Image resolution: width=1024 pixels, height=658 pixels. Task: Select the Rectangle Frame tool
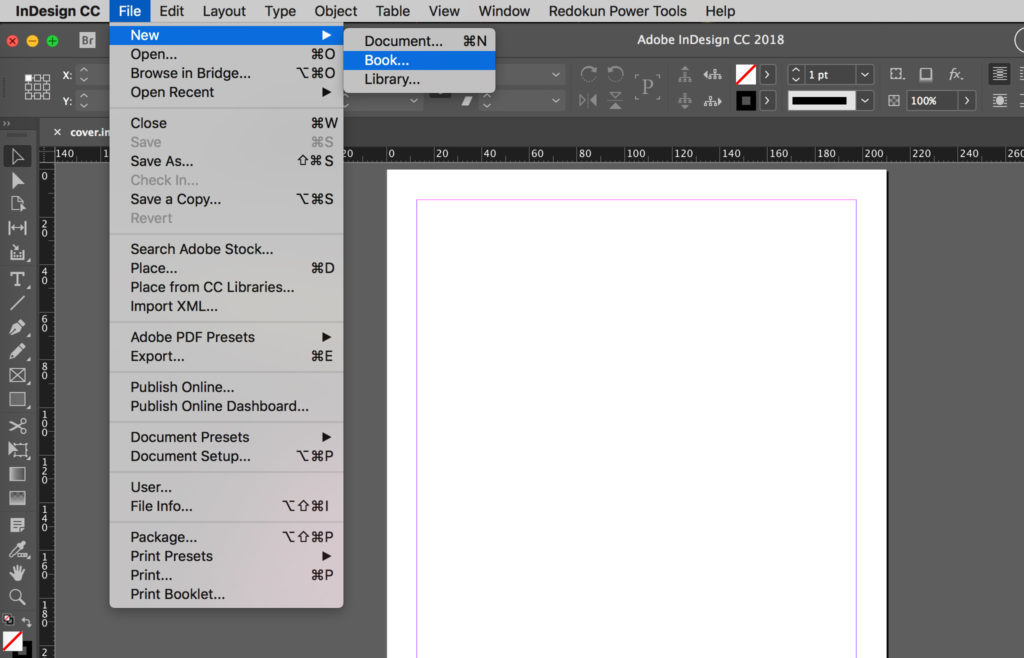[17, 375]
